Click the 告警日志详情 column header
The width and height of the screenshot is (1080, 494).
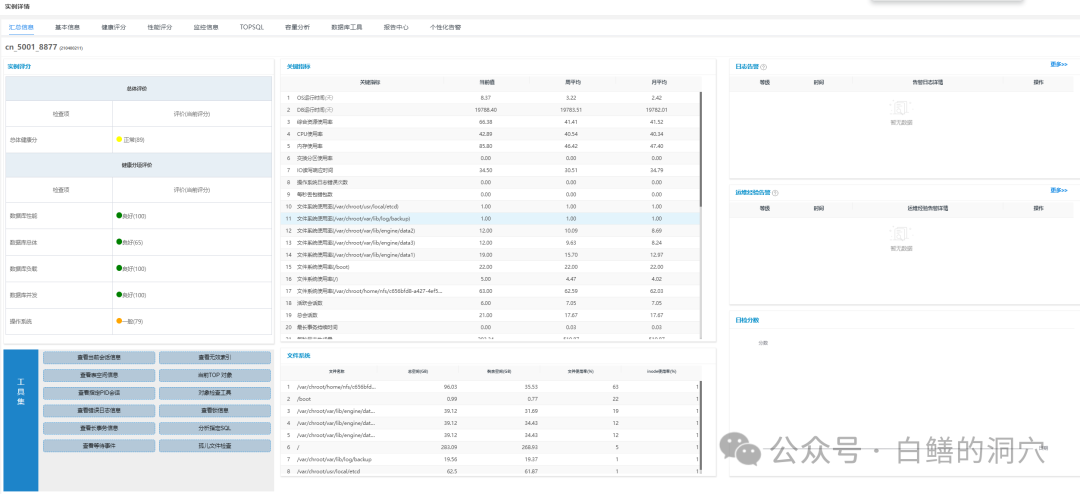[928, 83]
